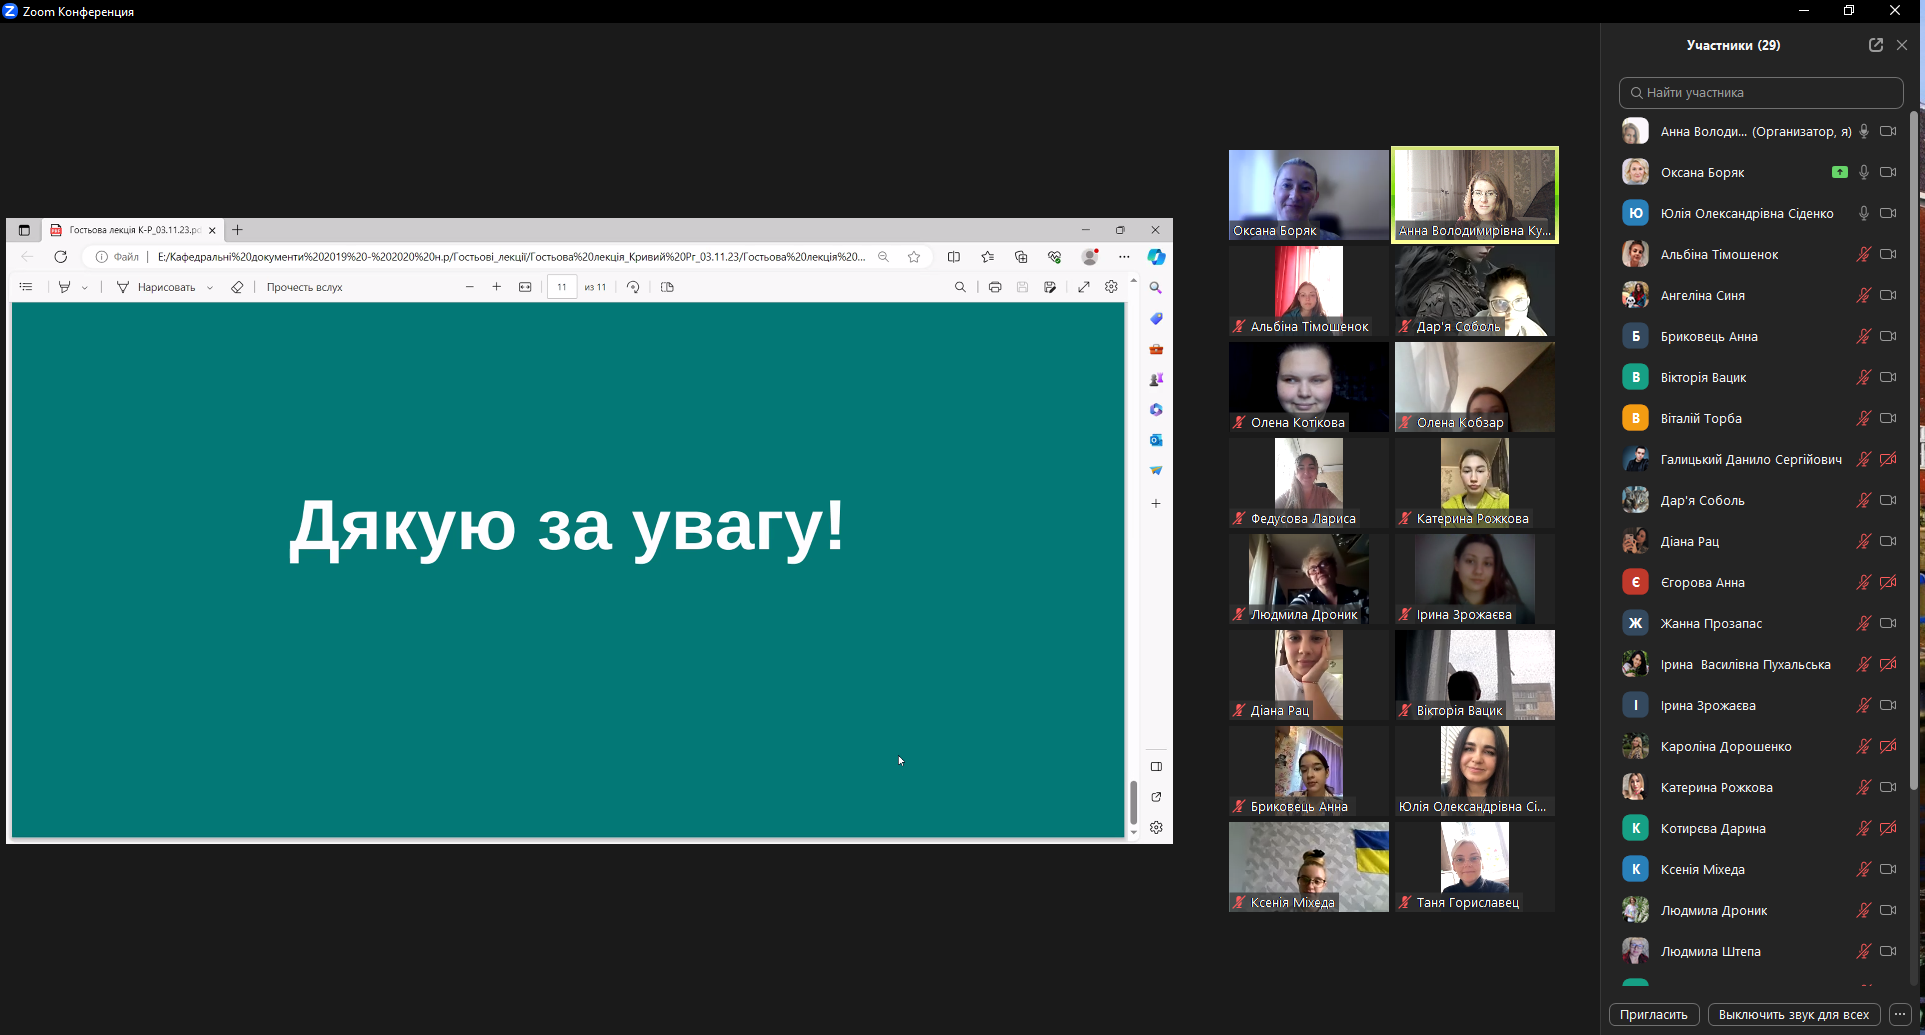
Task: Open the browser settings and more menu
Action: point(1124,257)
